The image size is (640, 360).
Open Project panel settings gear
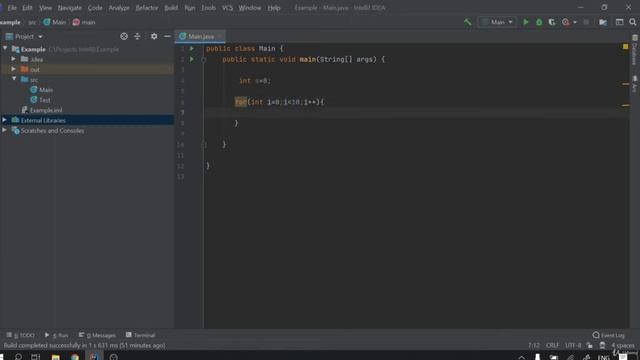[154, 36]
